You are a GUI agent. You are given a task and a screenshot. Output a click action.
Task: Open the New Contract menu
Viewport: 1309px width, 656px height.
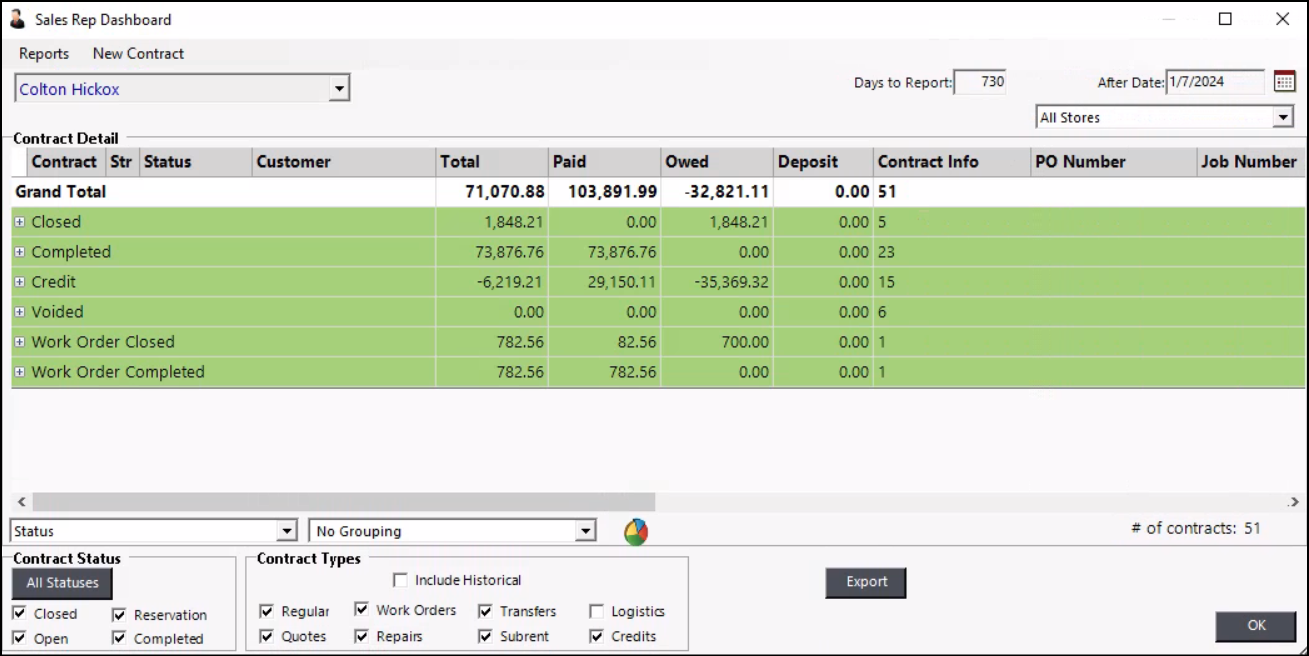138,54
